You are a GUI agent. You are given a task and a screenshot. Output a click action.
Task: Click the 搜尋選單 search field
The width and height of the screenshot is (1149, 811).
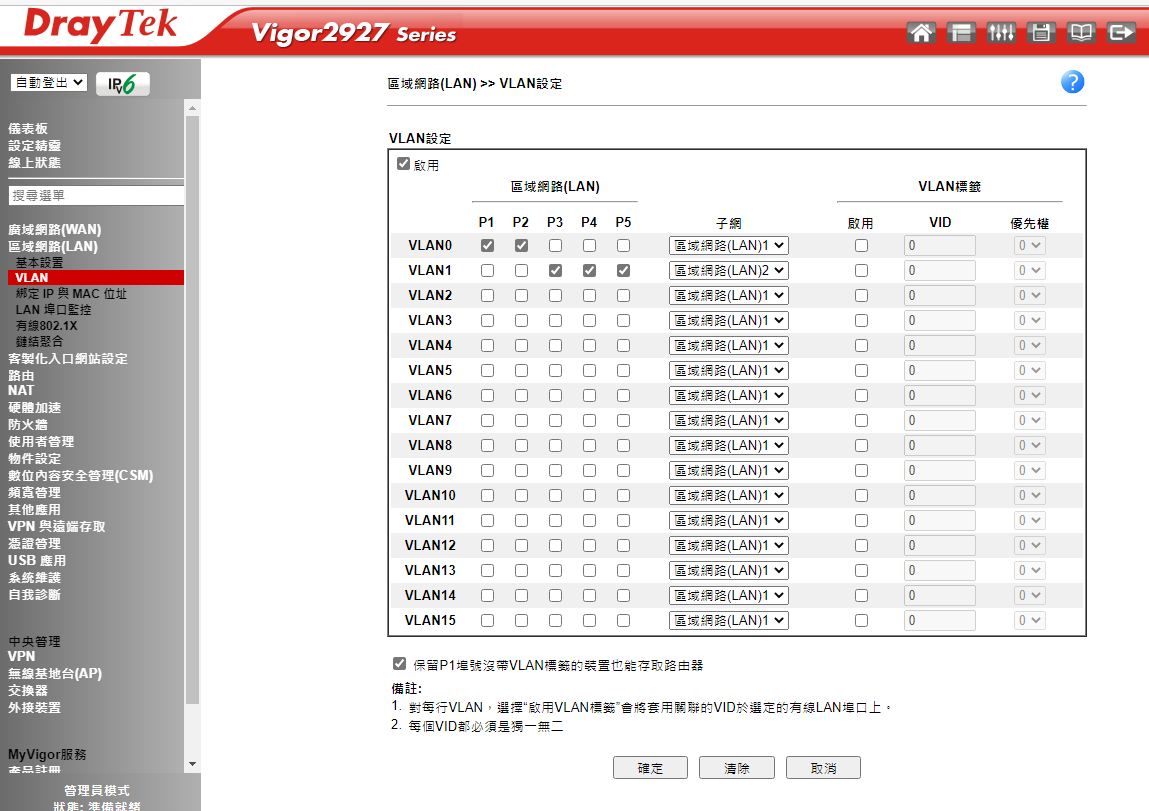pyautogui.click(x=95, y=196)
